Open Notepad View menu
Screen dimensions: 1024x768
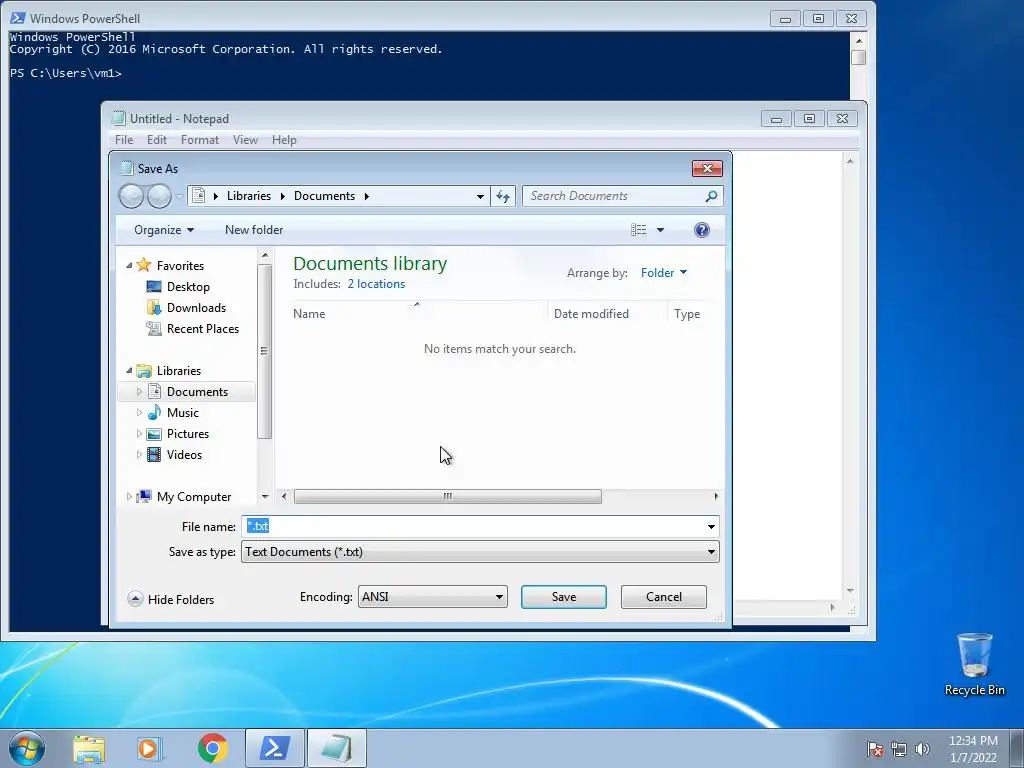tap(246, 140)
